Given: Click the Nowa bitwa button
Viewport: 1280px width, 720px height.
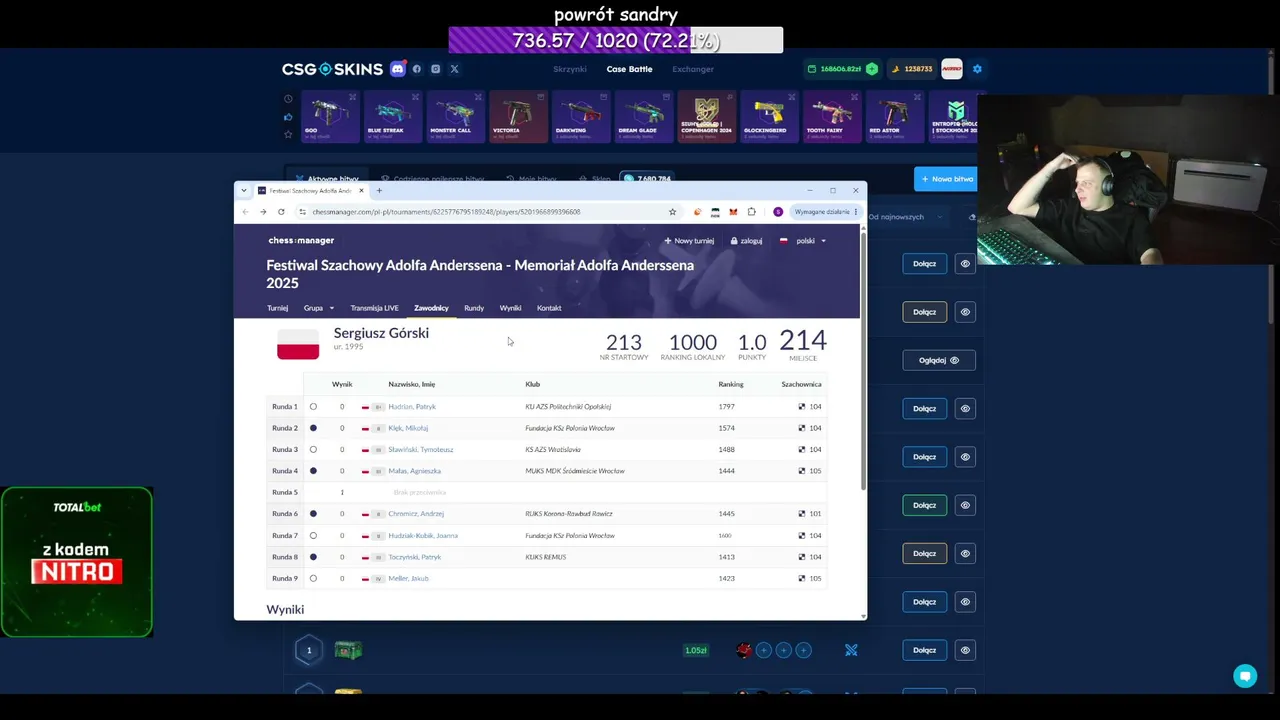Looking at the screenshot, I should tap(946, 179).
